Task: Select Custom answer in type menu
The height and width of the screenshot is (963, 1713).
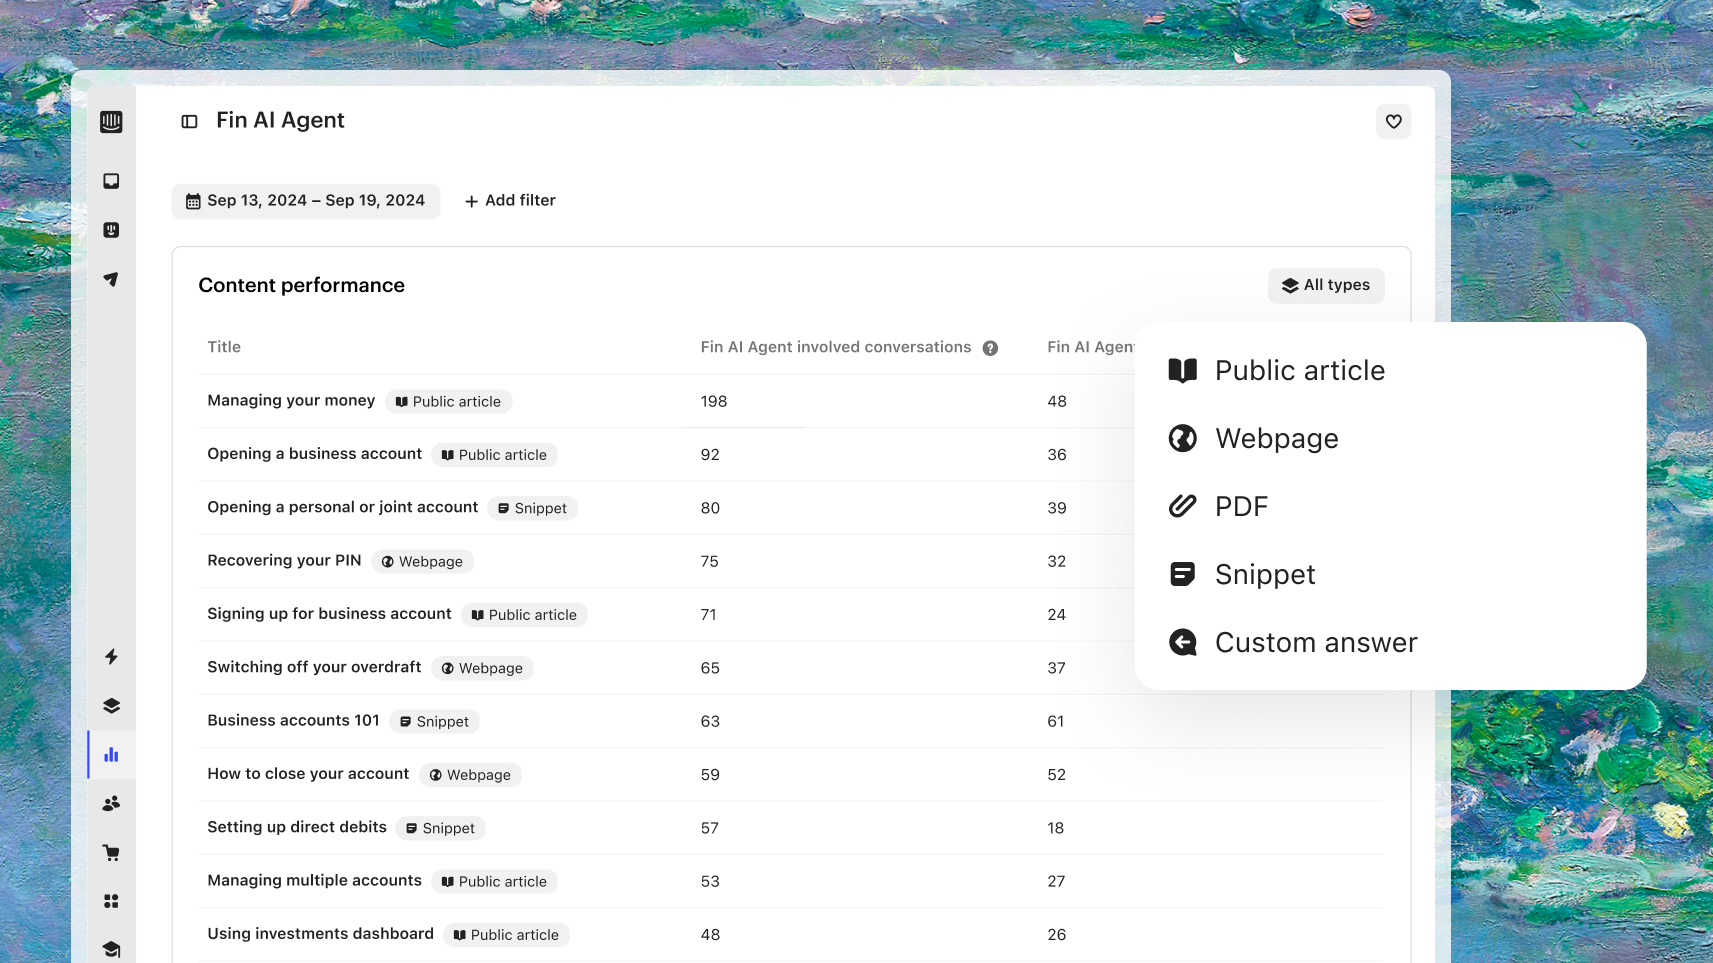Action: (x=1315, y=643)
